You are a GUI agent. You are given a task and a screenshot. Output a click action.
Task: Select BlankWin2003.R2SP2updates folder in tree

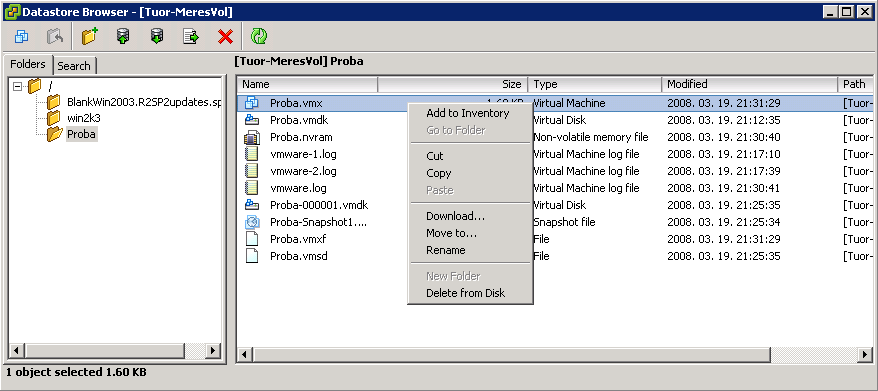[144, 102]
